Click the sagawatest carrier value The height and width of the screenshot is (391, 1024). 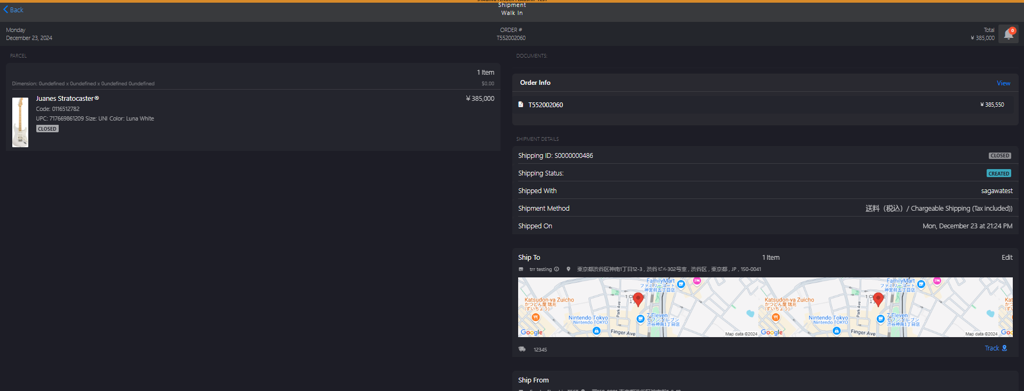pyautogui.click(x=997, y=191)
